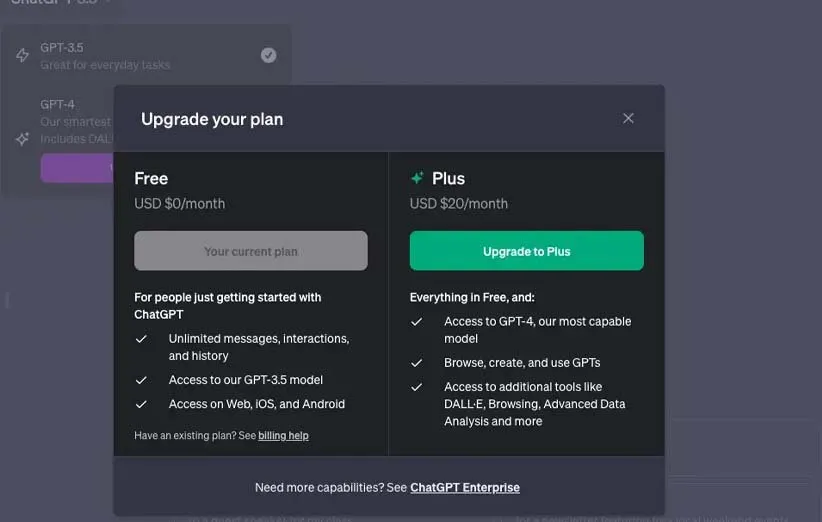Screen dimensions: 822x522
Task: Click the green sparkle icon beside Plus
Action: tap(417, 178)
